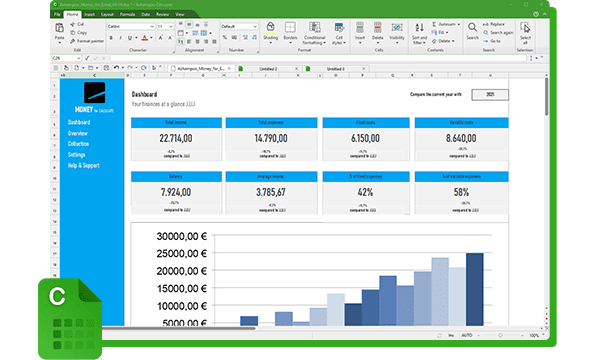
Task: Open the Delete dropdown in Contents group
Action: coord(443,41)
